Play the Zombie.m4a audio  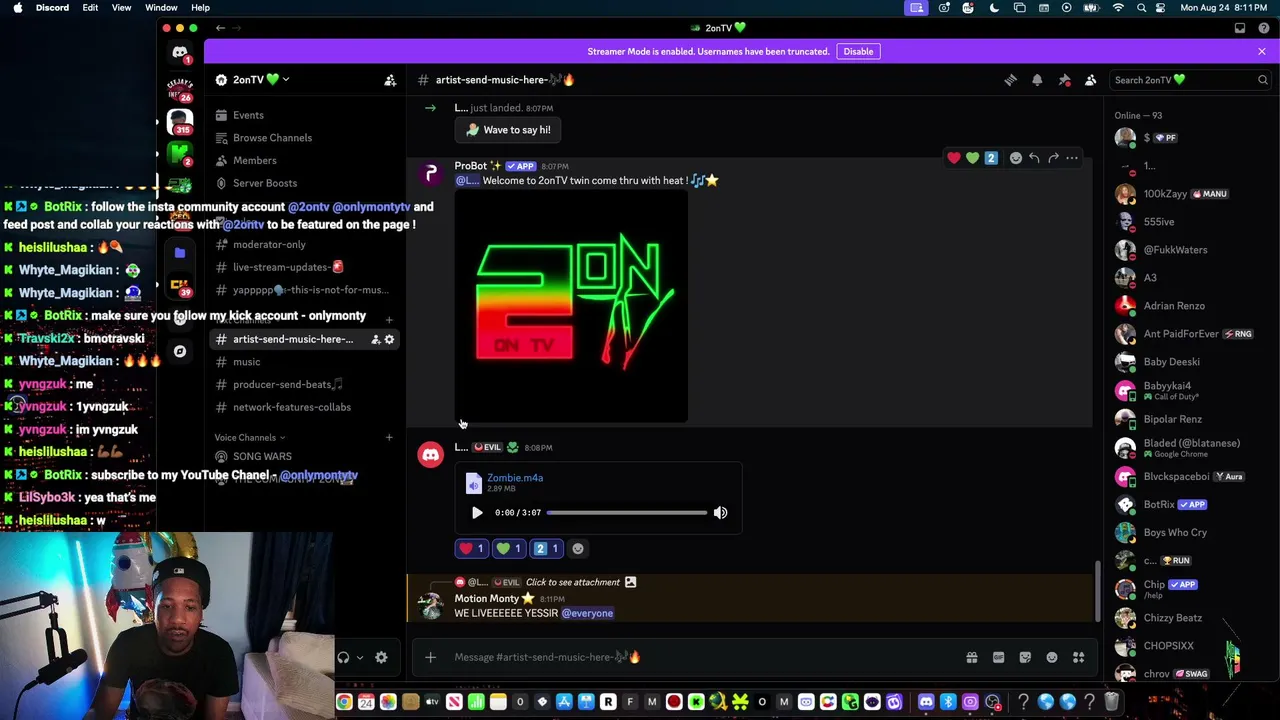tap(477, 513)
